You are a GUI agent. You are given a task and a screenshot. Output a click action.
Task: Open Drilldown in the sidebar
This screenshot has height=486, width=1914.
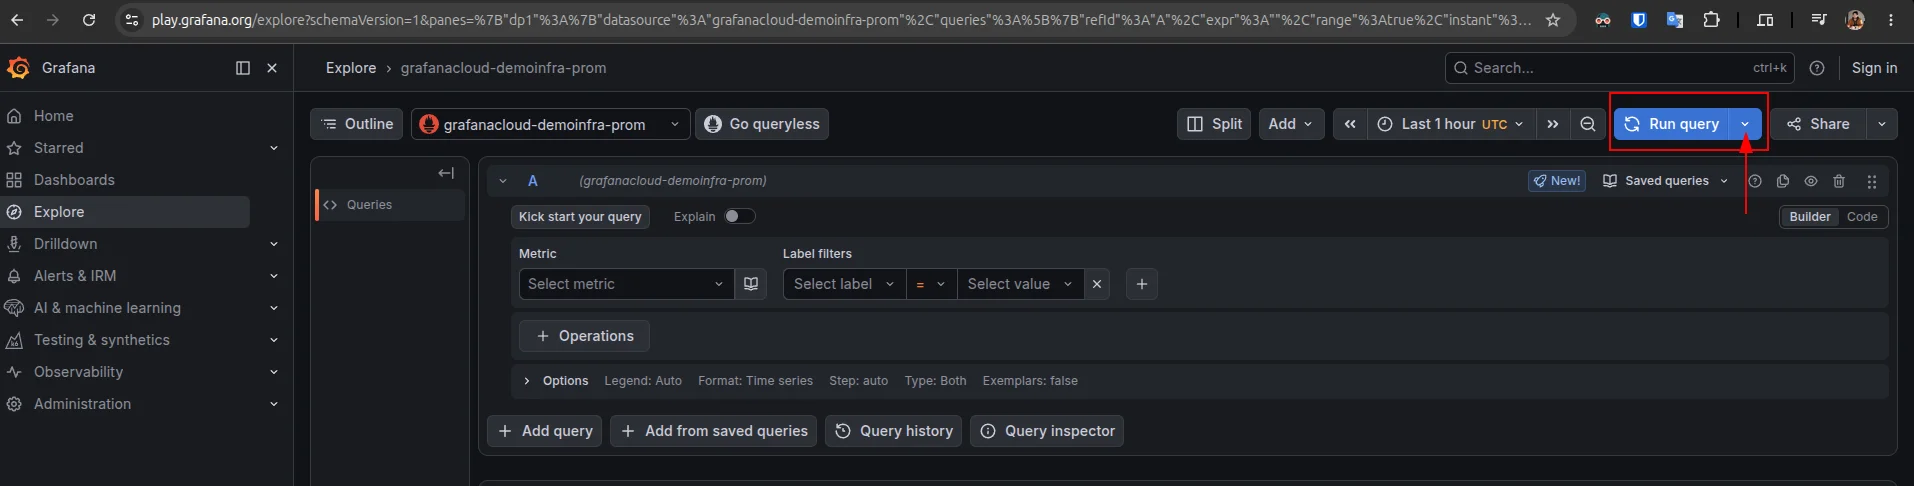click(x=65, y=244)
